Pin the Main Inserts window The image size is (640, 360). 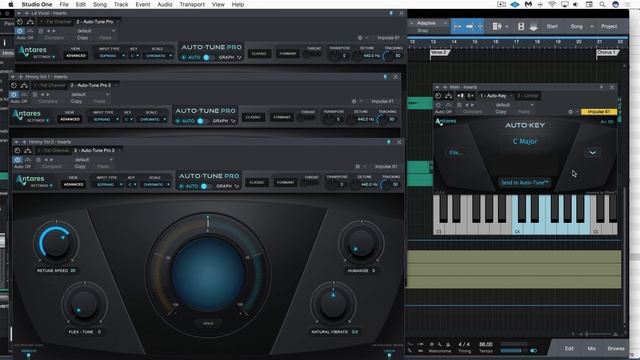tap(601, 87)
